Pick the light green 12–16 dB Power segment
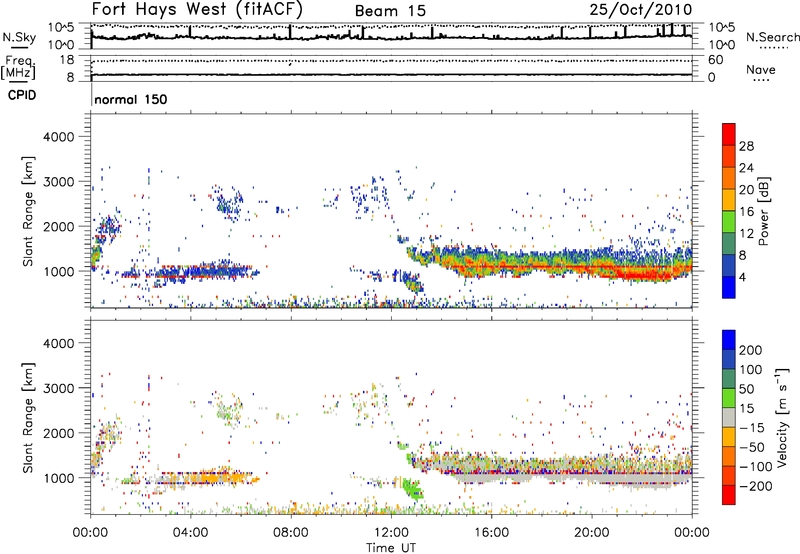Viewport: 800px width, 554px height. click(x=729, y=222)
